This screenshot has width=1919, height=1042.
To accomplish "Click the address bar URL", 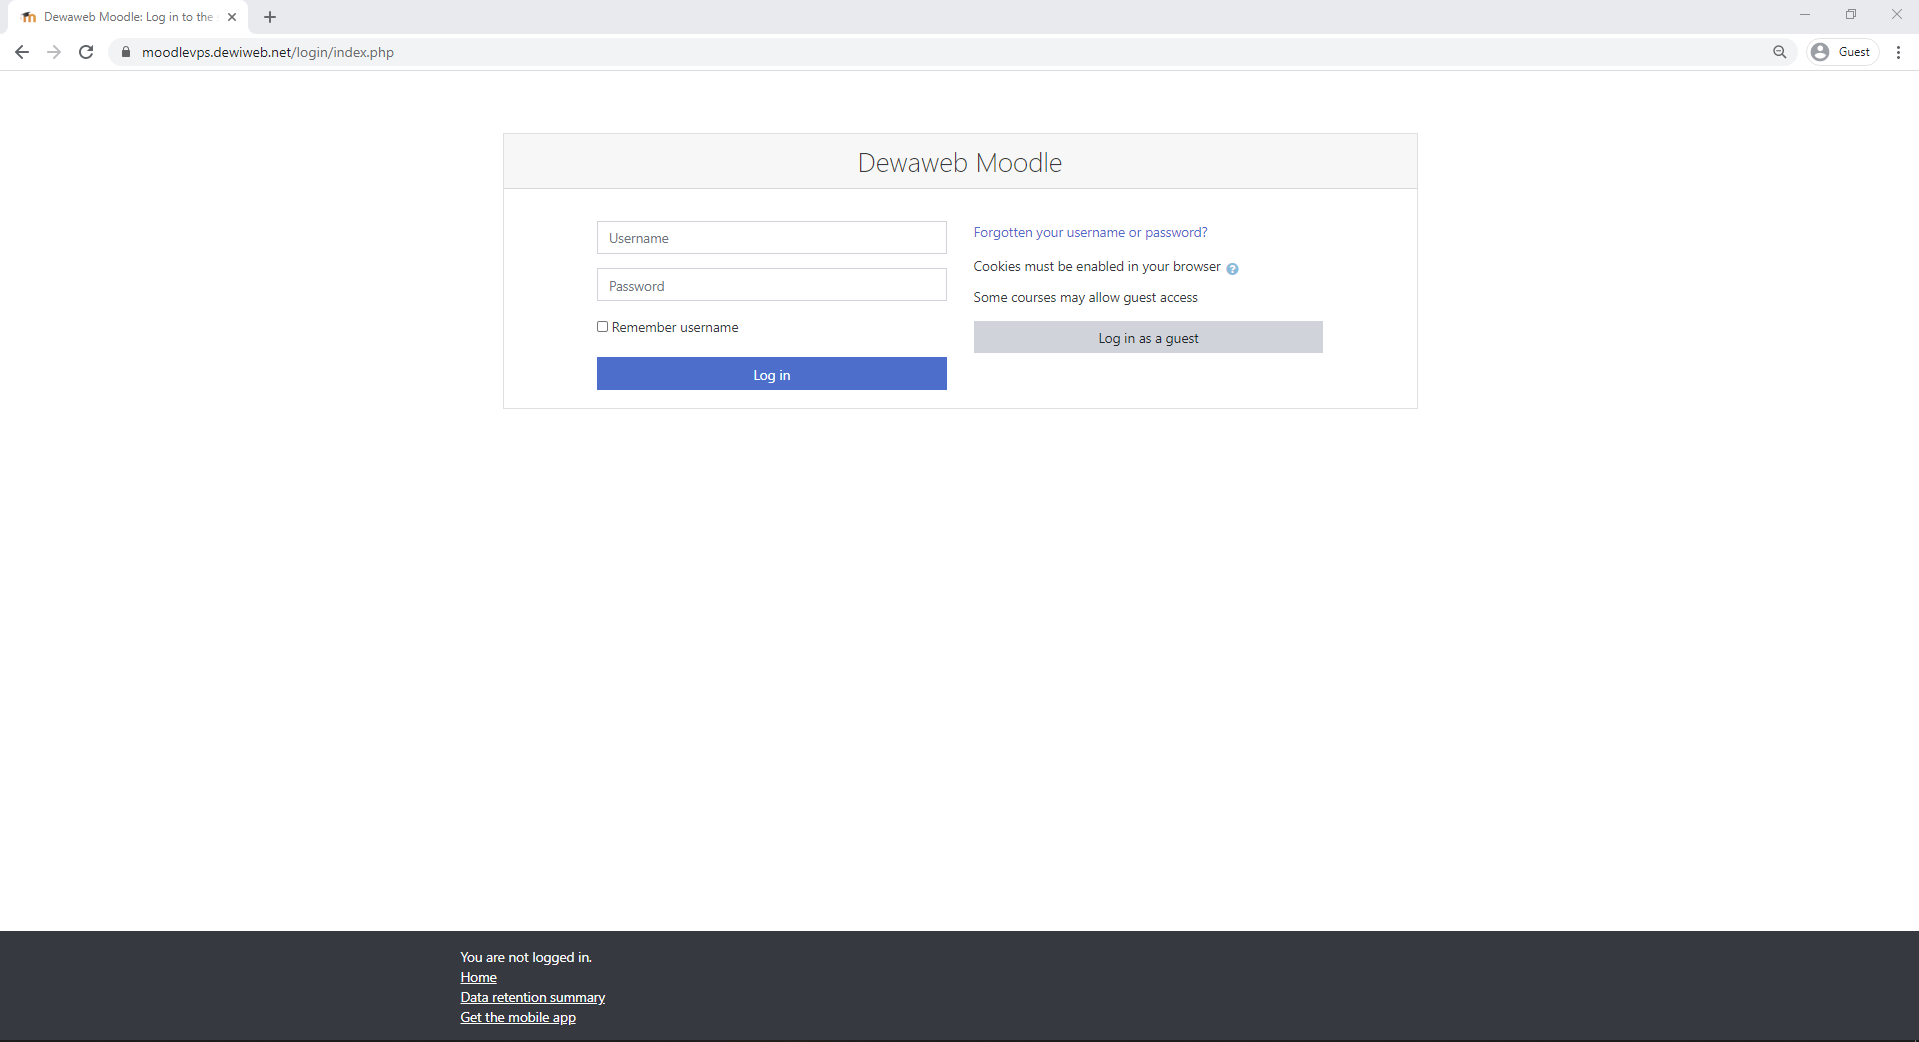I will 268,52.
